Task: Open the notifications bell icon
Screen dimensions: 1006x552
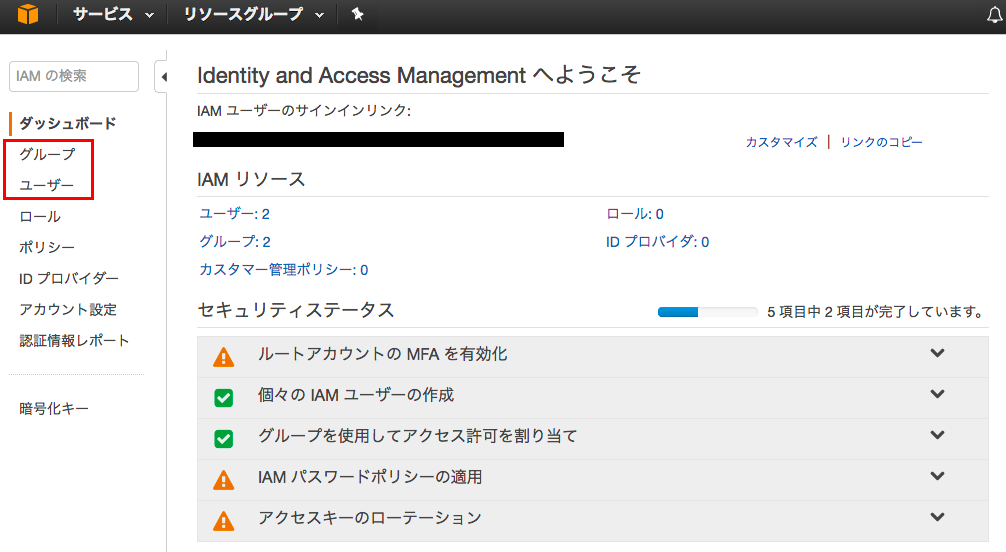Action: click(994, 15)
